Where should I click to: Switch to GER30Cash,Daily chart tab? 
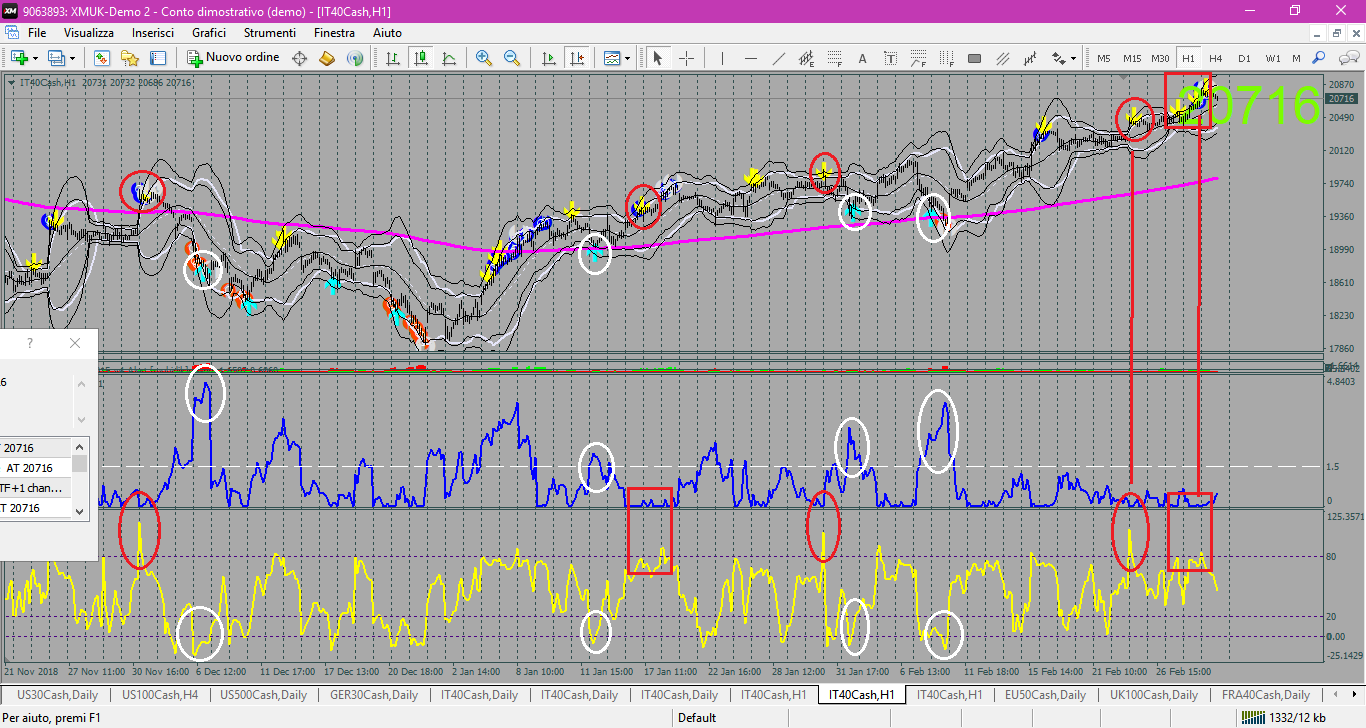click(x=375, y=695)
